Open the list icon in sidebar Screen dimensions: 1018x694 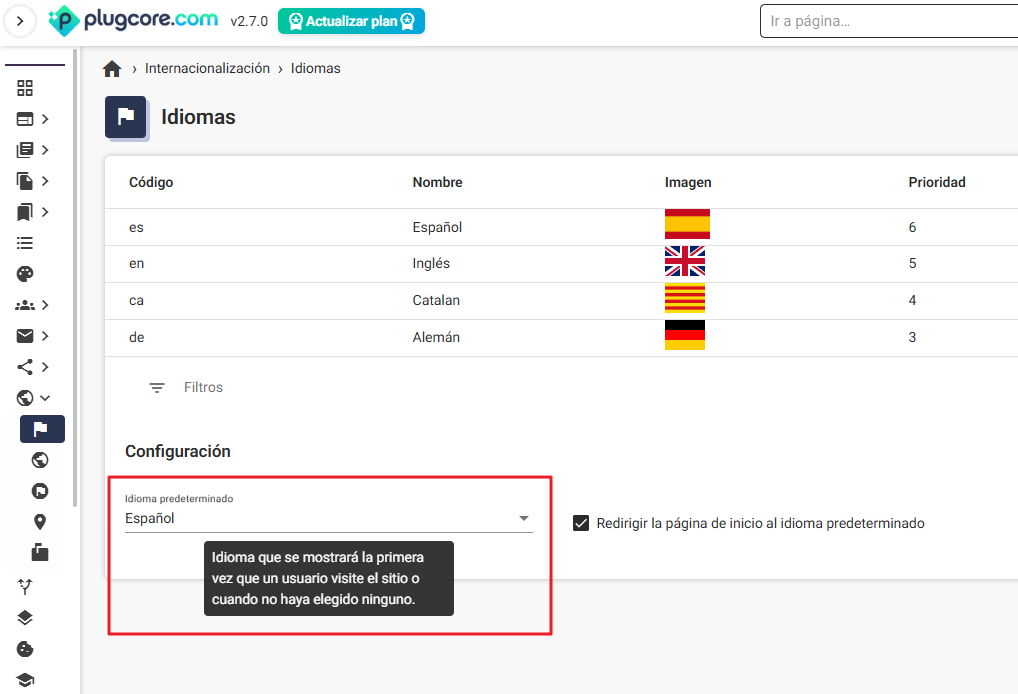point(25,243)
